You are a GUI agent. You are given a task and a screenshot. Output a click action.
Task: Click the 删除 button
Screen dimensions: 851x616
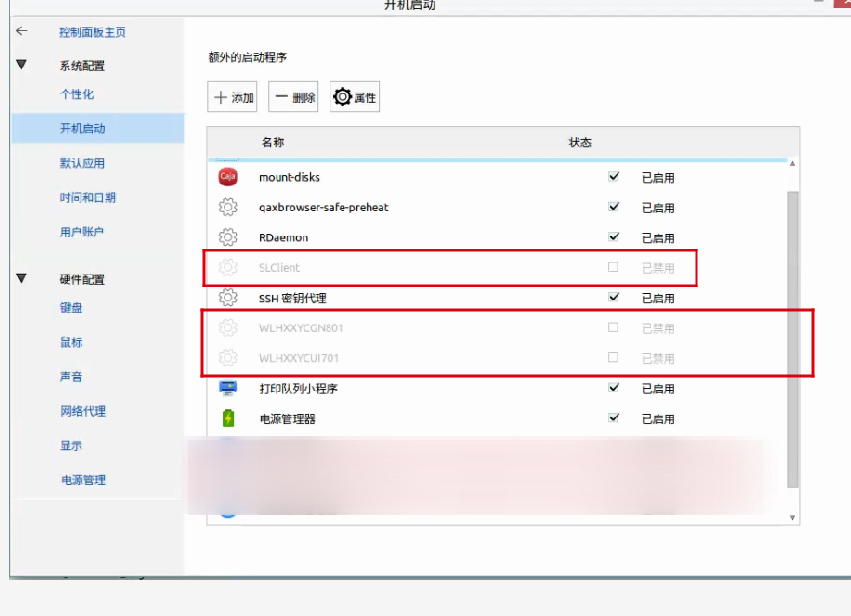[293, 98]
